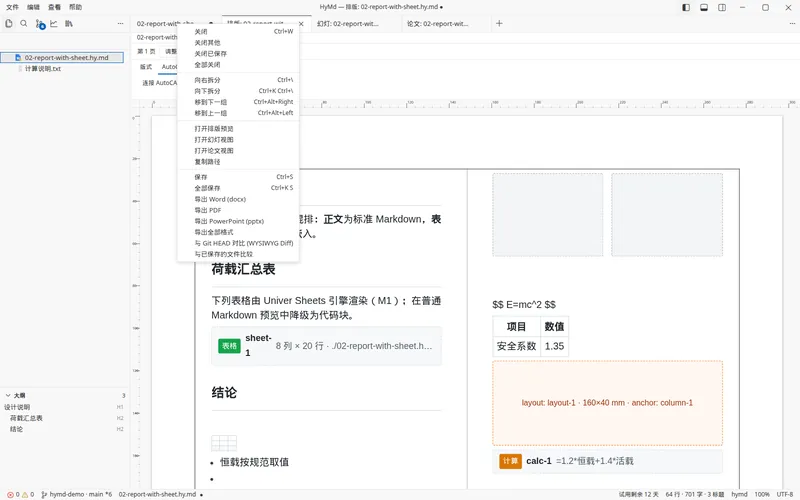The width and height of the screenshot is (800, 500).
Task: Toggle the split editor layout icon
Action: click(x=722, y=7)
